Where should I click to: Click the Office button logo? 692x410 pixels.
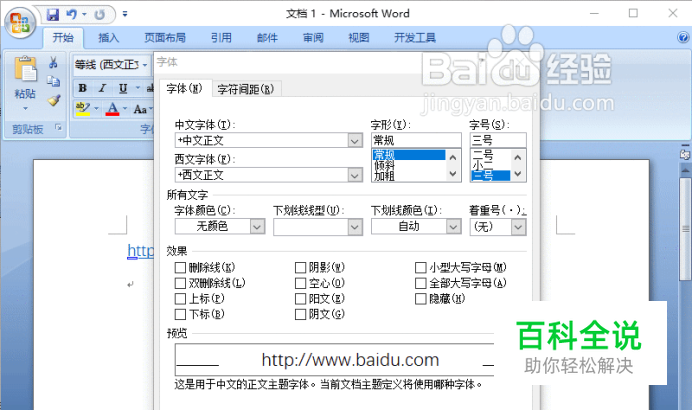[20, 23]
